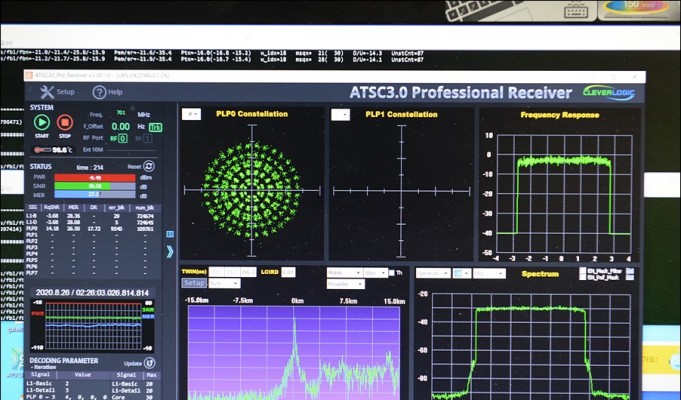Screen dimensions: 681x400
Task: Open the PLP0 Constellation selector dropdown
Action: click(191, 114)
